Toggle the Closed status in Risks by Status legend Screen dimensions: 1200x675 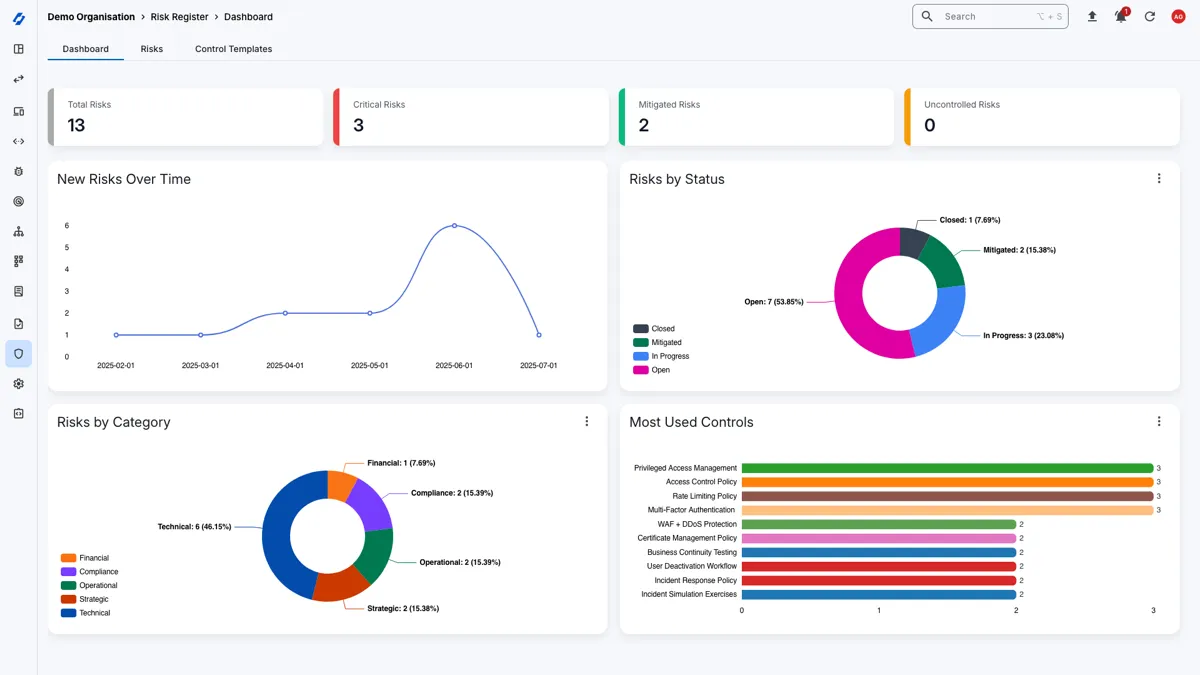(x=660, y=328)
